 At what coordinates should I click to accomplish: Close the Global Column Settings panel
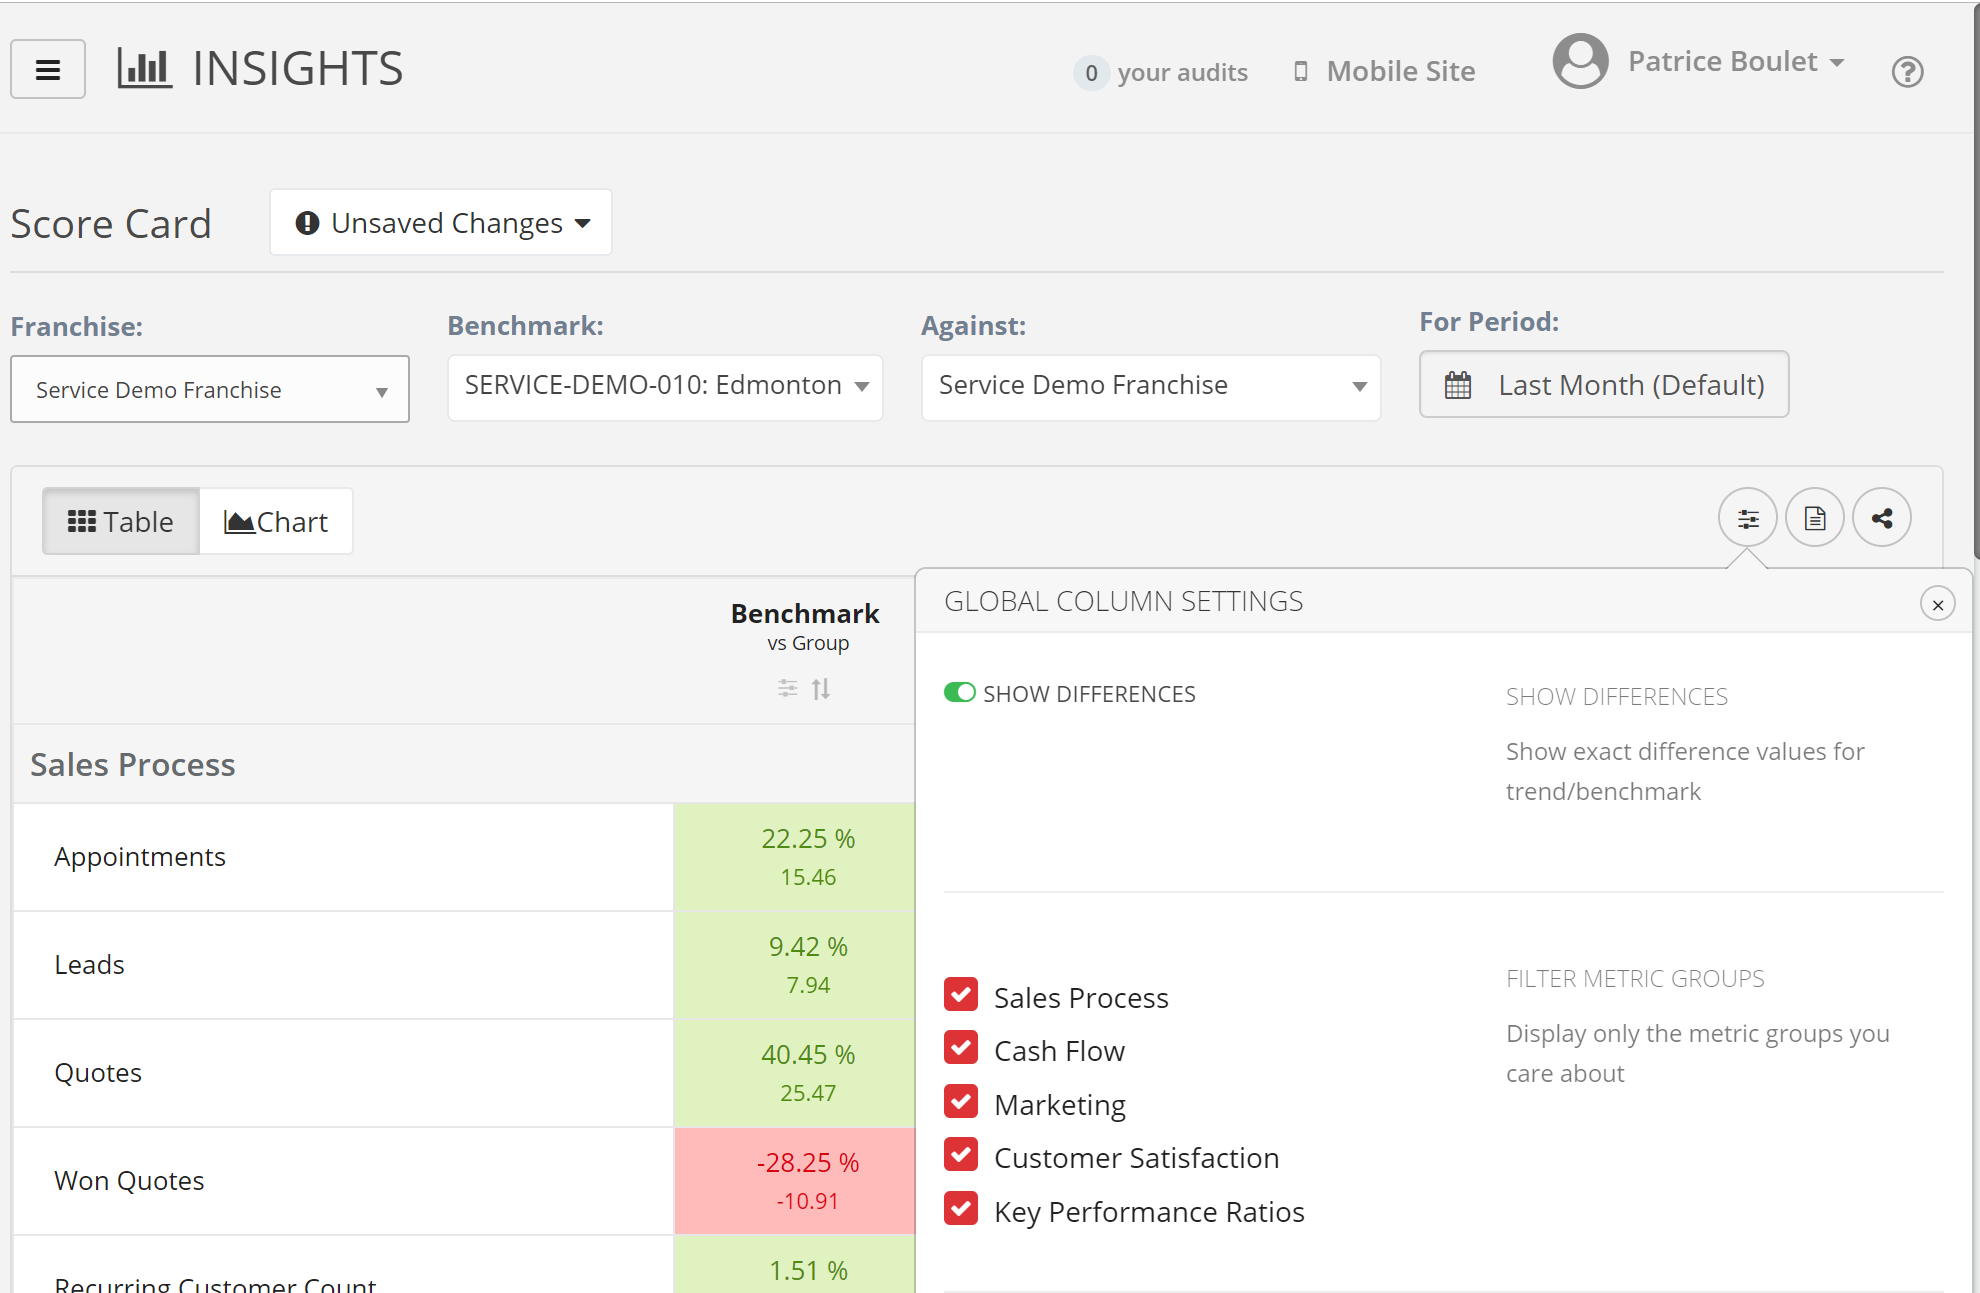pyautogui.click(x=1937, y=604)
